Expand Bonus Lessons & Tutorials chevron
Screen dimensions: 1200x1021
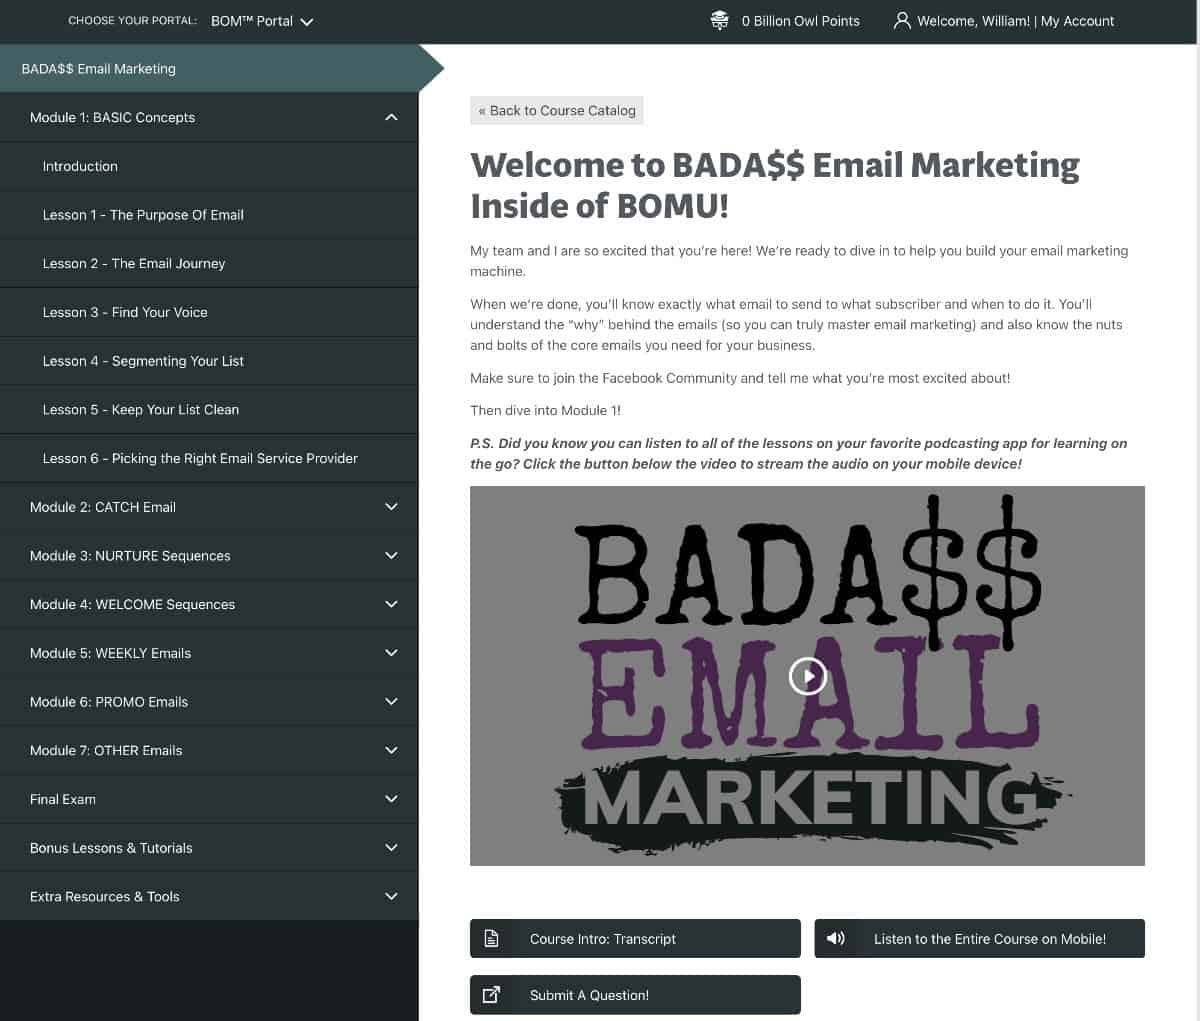391,847
